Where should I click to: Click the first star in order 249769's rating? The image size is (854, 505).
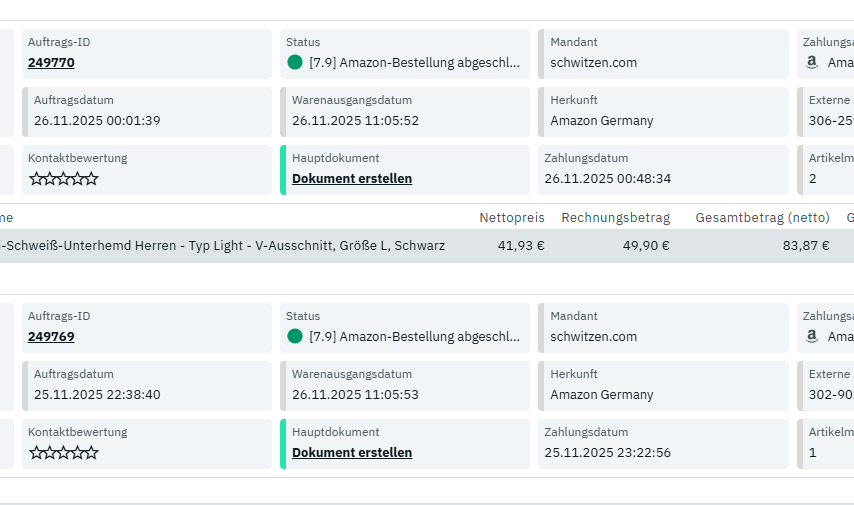36,453
